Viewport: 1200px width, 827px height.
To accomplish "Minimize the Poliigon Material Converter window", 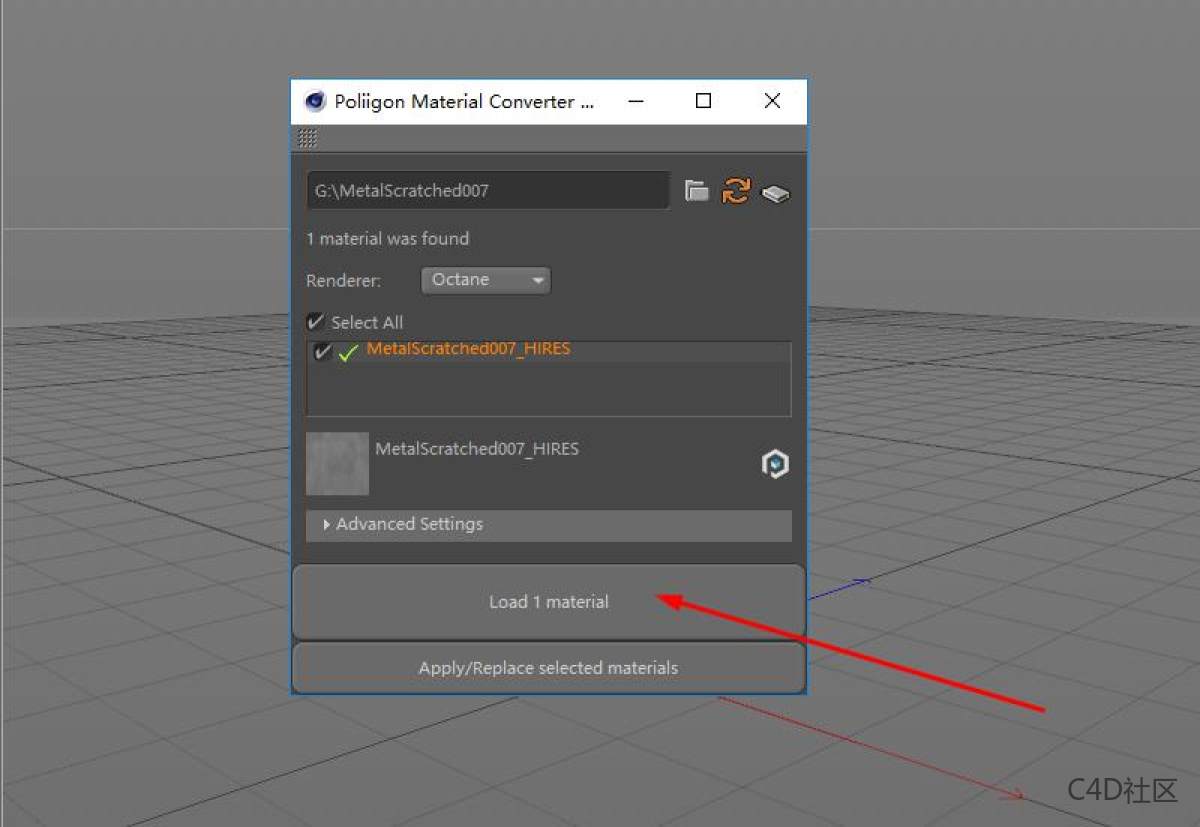I will tap(636, 101).
